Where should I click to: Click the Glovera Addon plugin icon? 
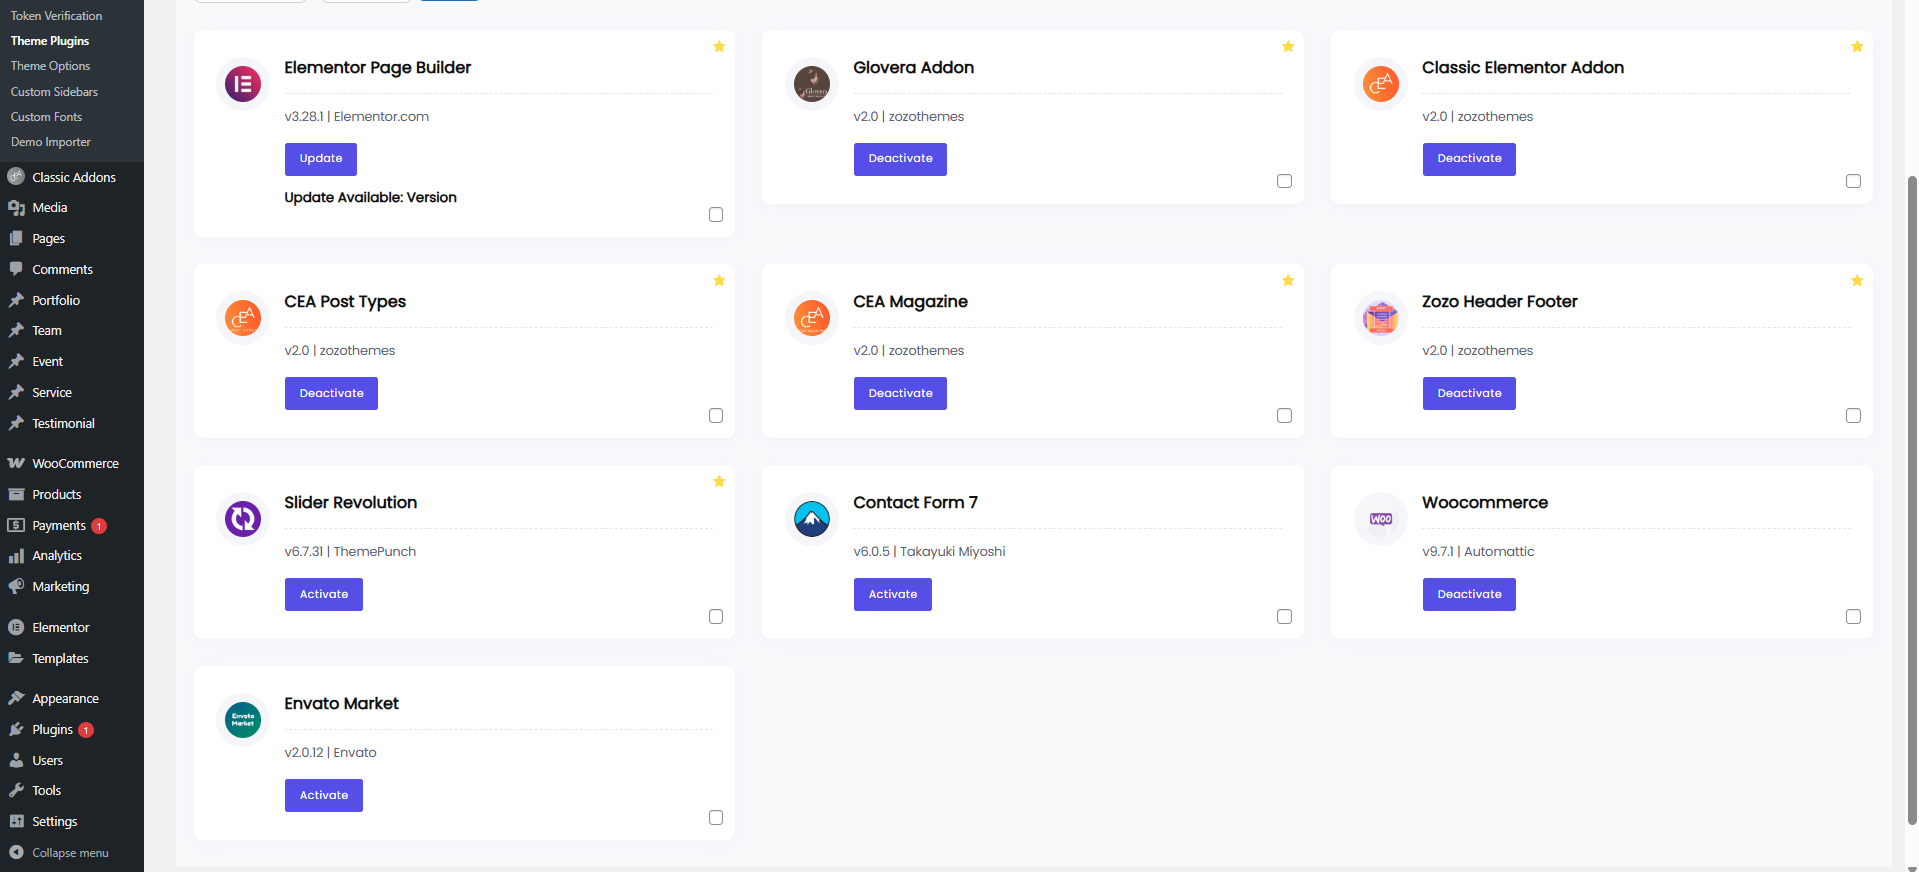click(x=811, y=84)
